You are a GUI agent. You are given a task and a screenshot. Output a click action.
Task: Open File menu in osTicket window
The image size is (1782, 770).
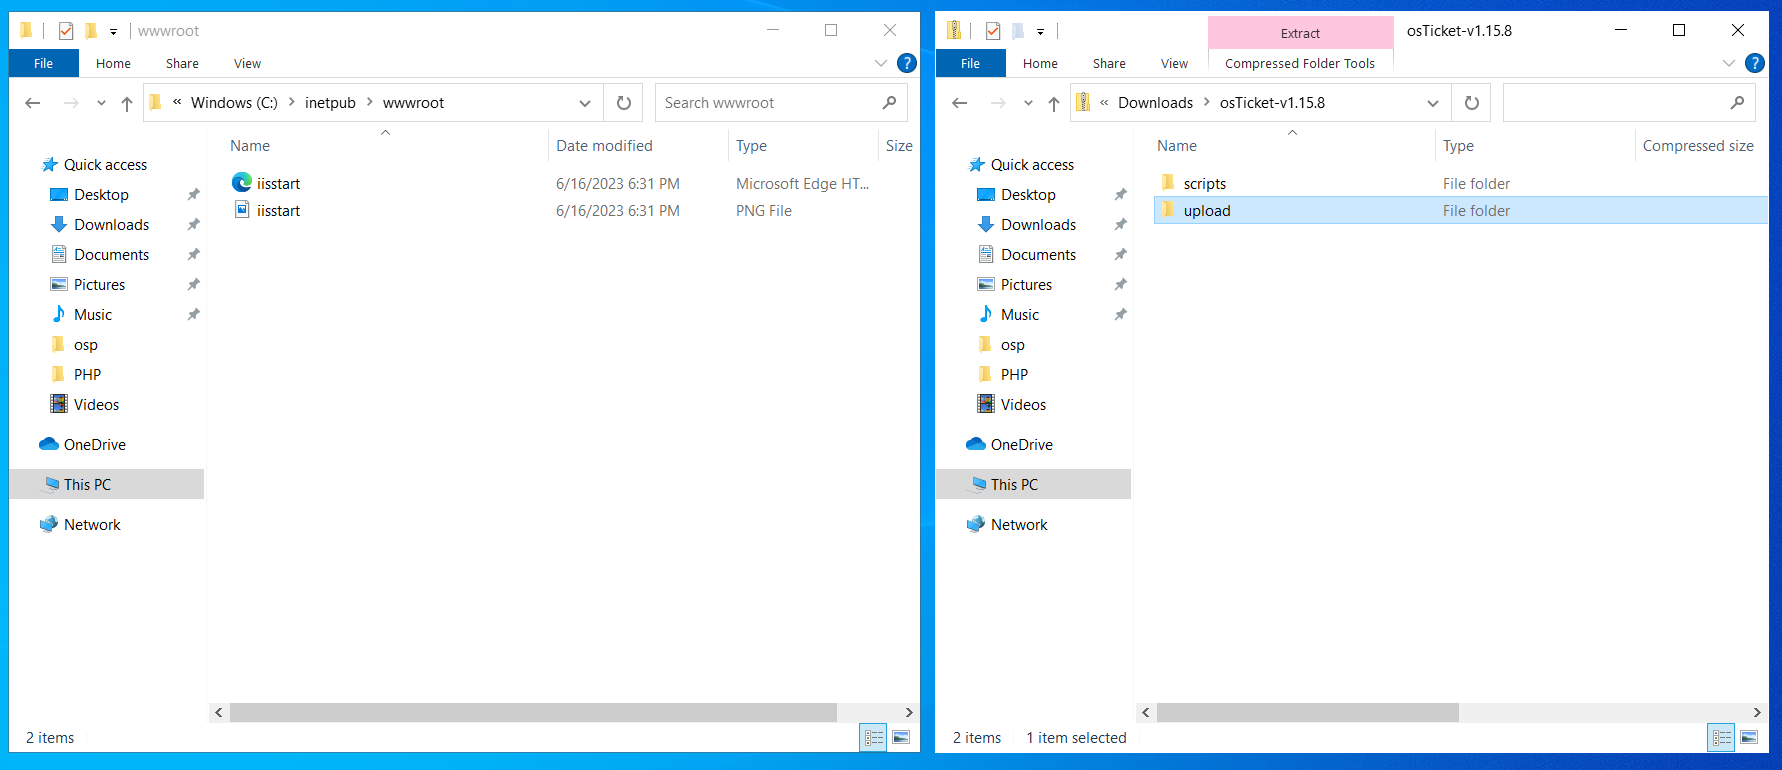970,63
